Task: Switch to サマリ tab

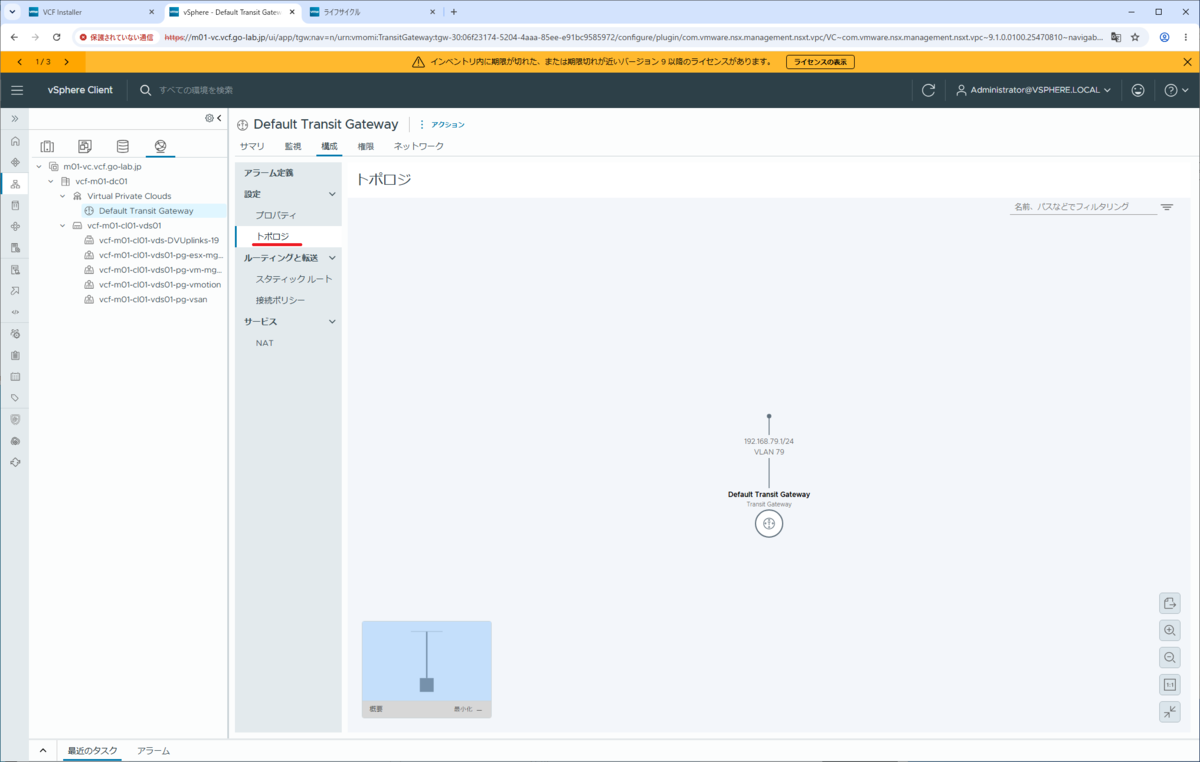Action: coord(252,146)
